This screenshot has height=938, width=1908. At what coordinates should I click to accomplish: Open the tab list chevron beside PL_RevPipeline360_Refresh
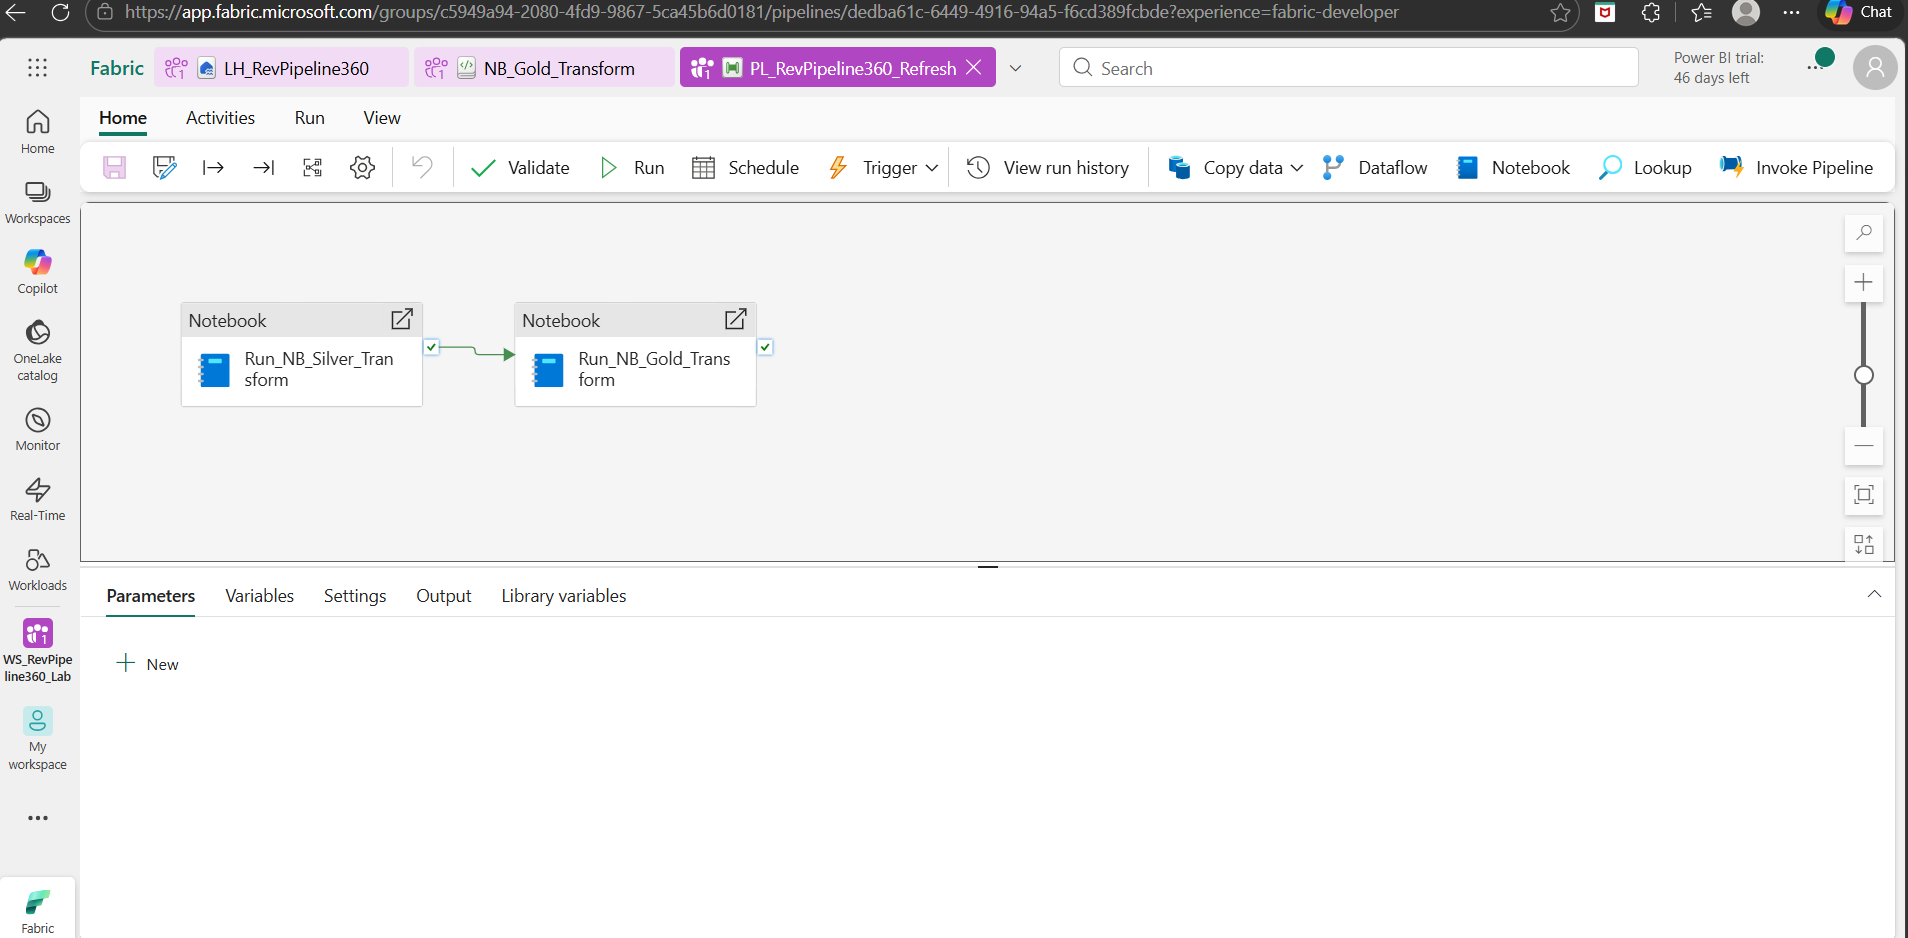[x=1016, y=67]
